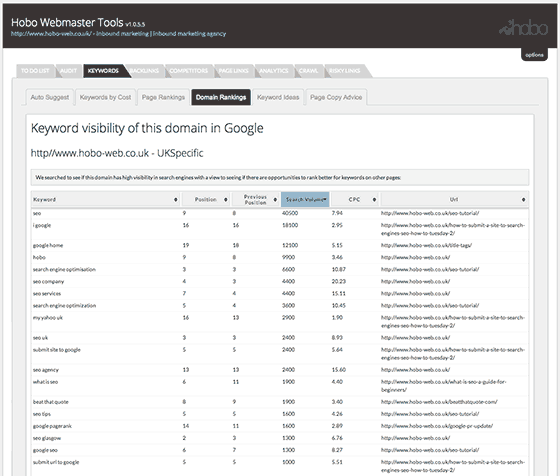This screenshot has height=476, width=560.
Task: Switch to the ANALYTICS tab
Action: coord(274,71)
